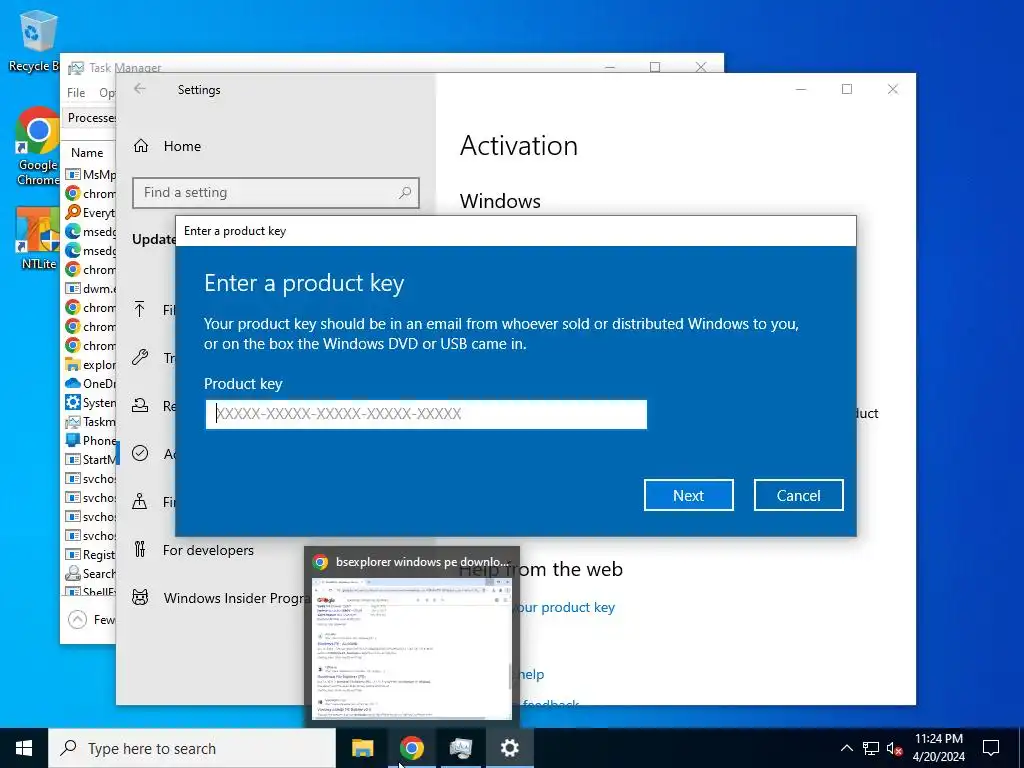Open the notification center icon
Image resolution: width=1024 pixels, height=768 pixels.
[991, 748]
